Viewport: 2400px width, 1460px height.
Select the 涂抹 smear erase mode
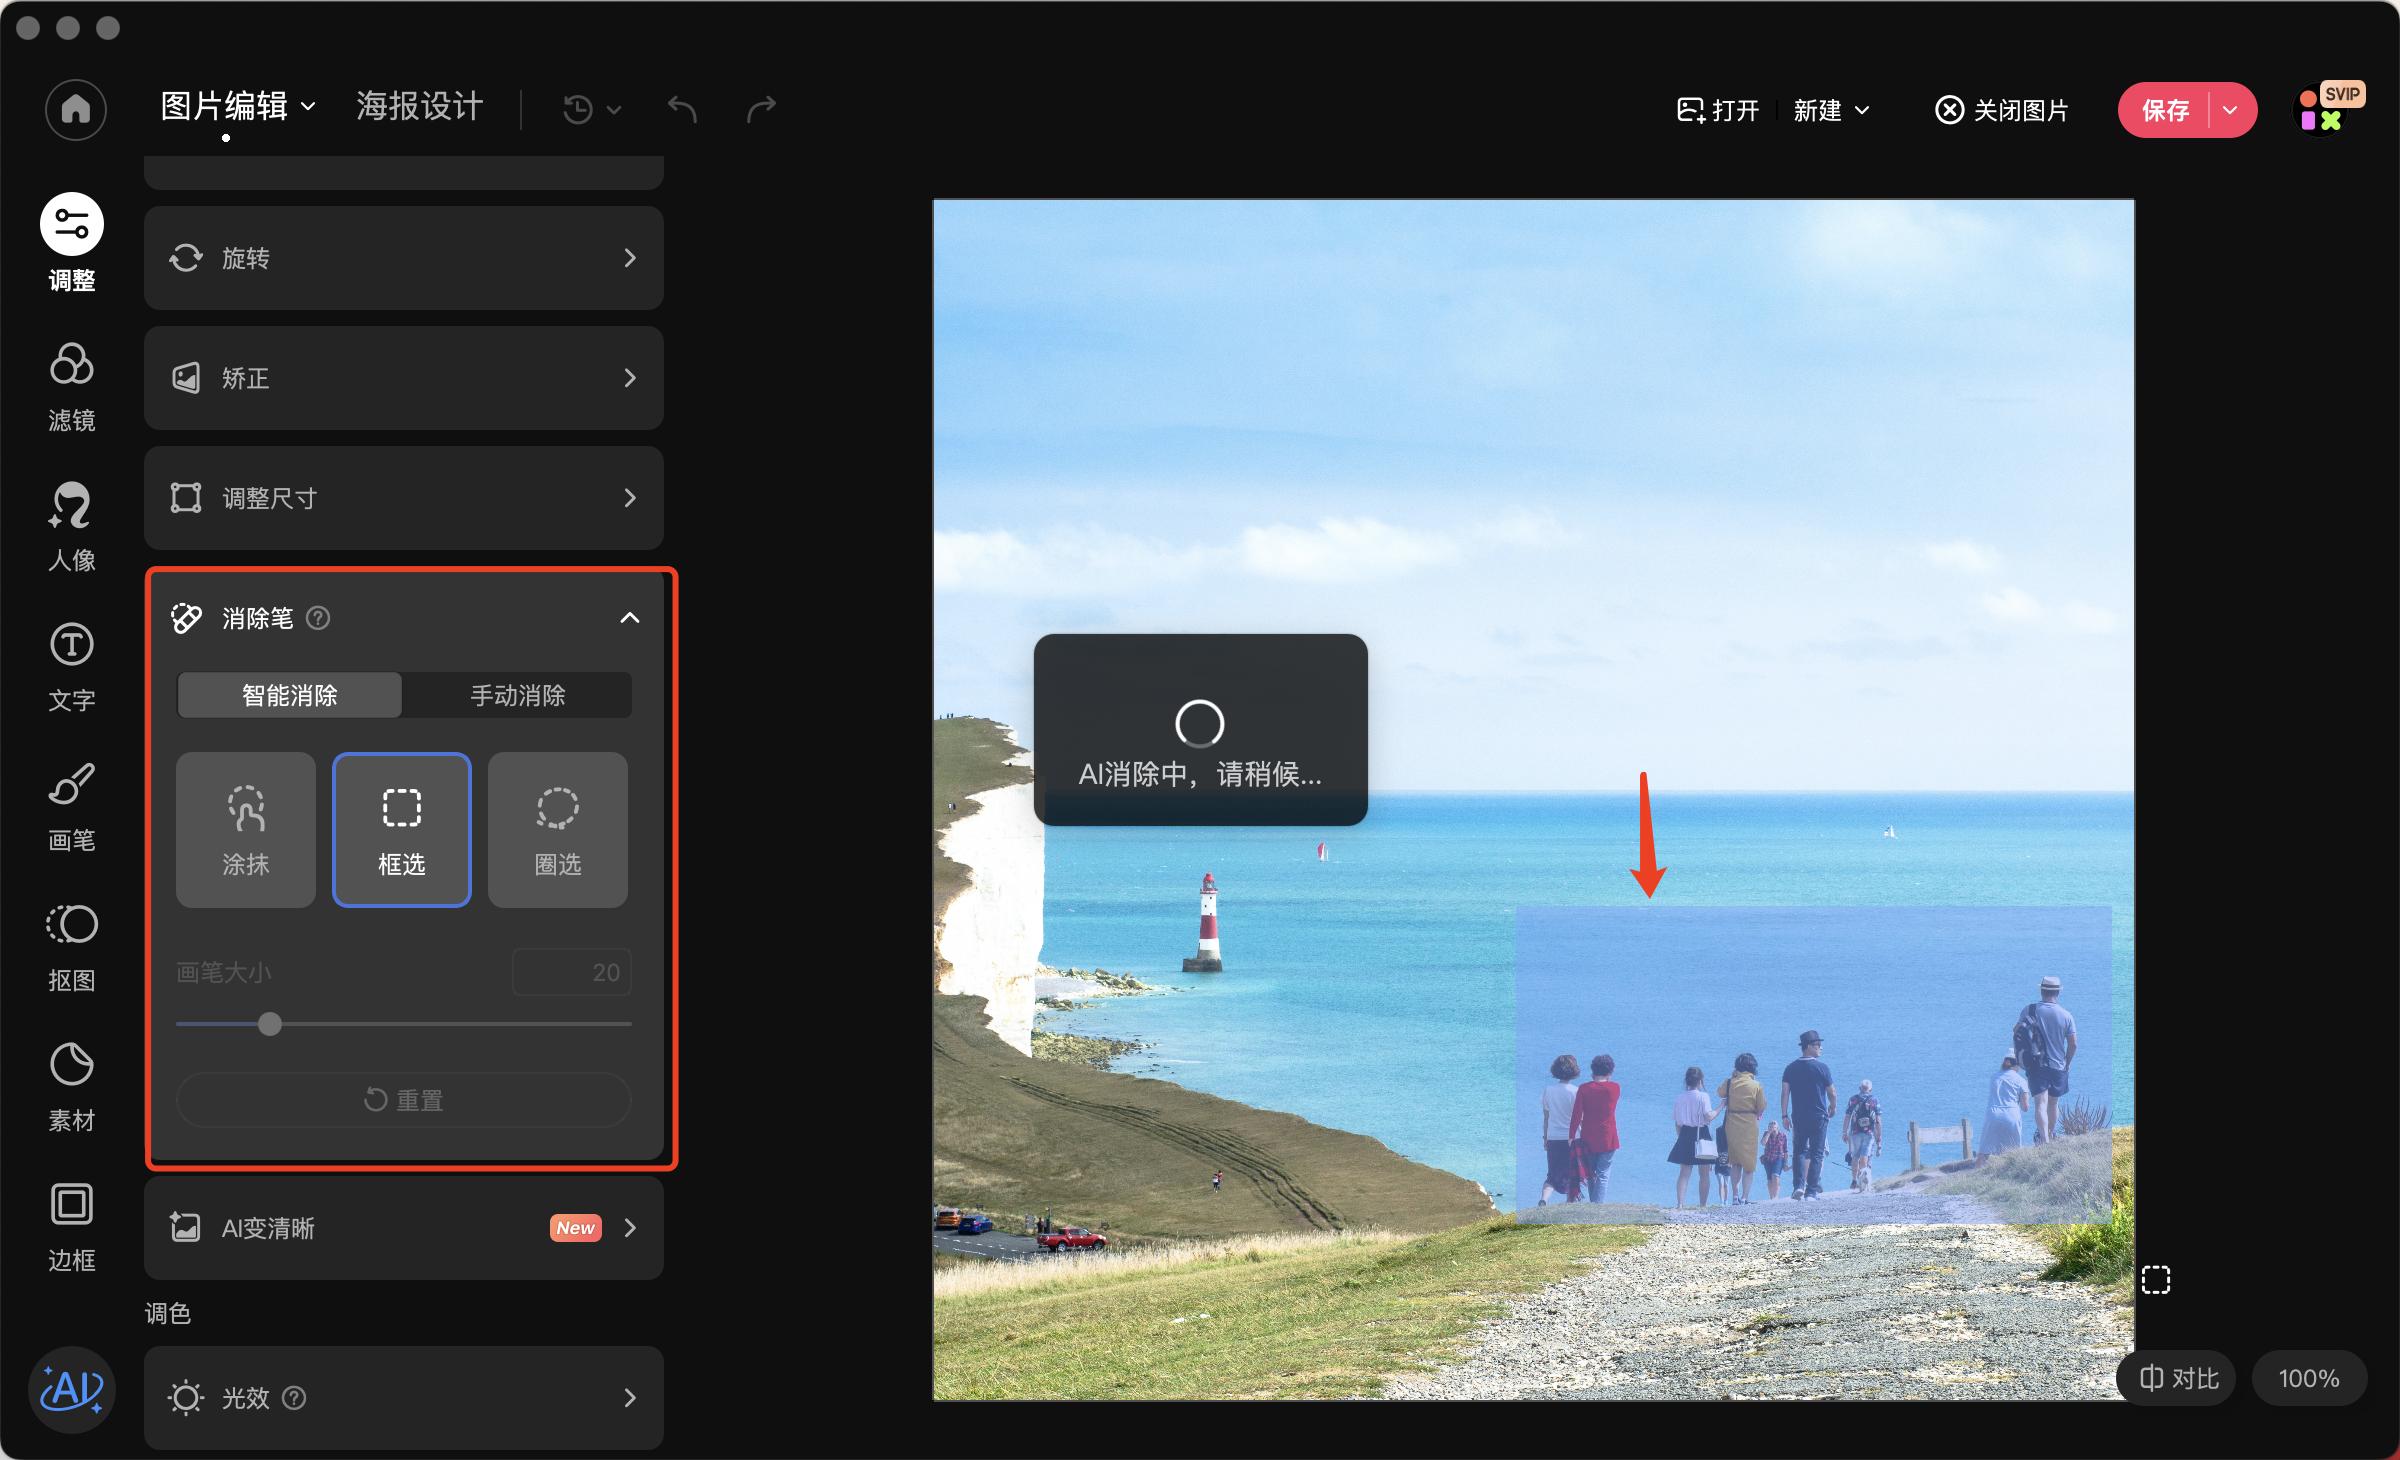[246, 830]
